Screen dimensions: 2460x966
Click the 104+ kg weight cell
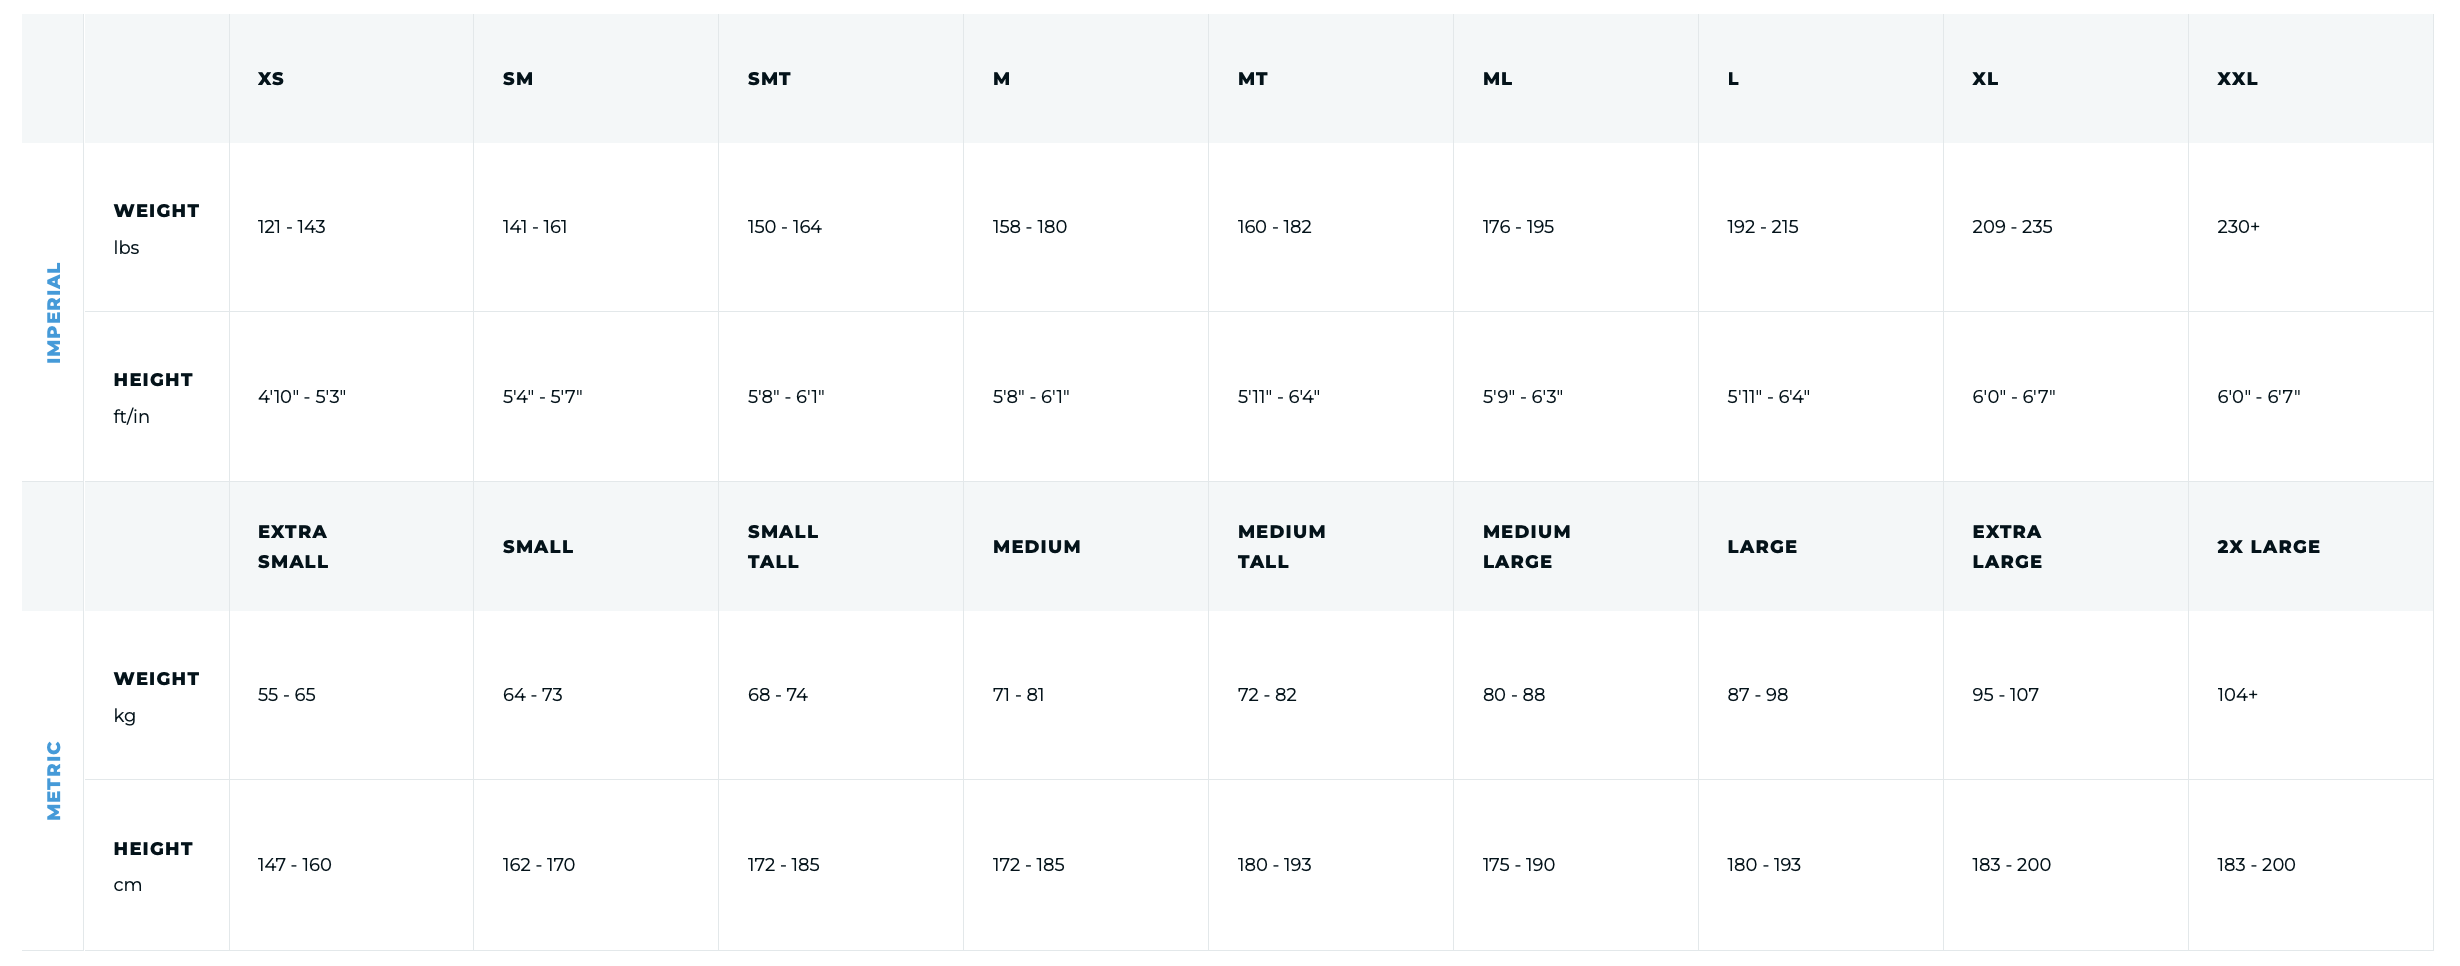(x=2237, y=695)
